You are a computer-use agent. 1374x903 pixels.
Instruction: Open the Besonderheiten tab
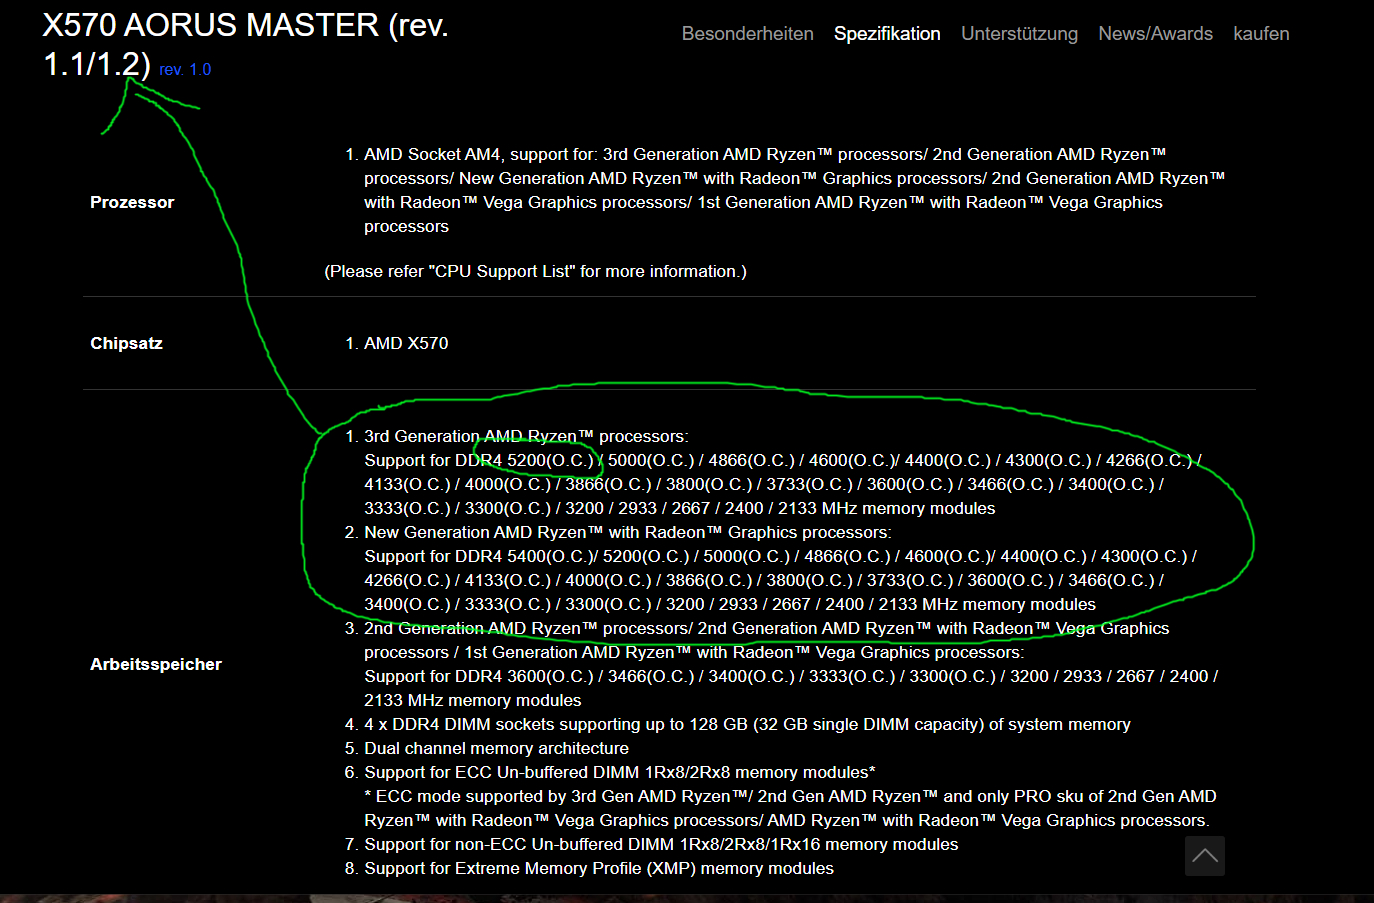tap(748, 34)
